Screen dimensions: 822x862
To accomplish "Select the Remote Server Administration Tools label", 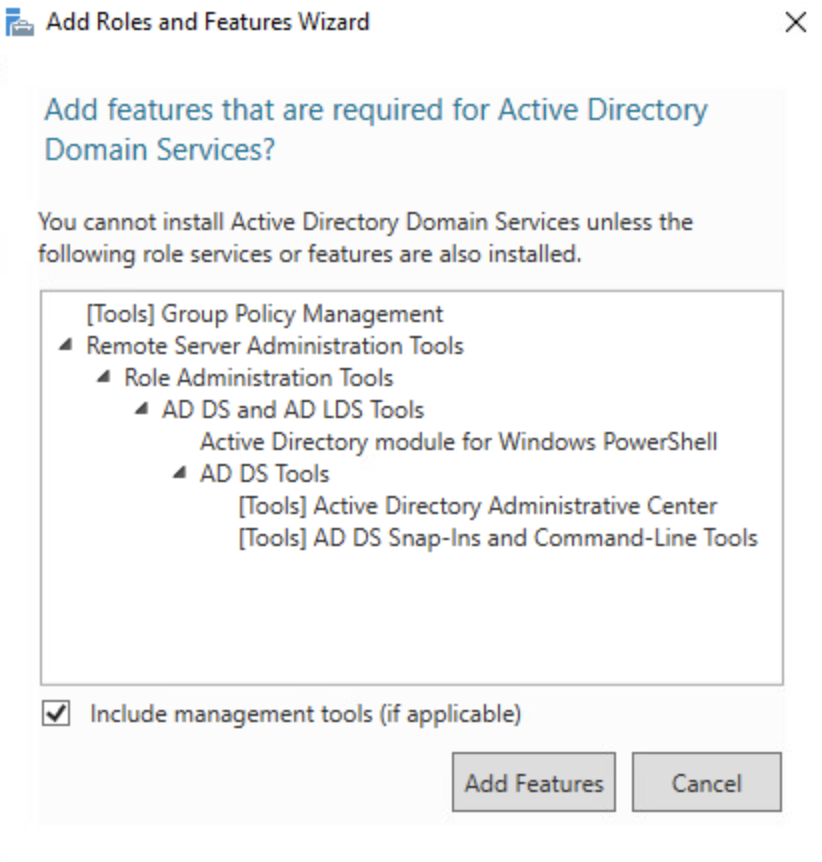I will pos(275,346).
